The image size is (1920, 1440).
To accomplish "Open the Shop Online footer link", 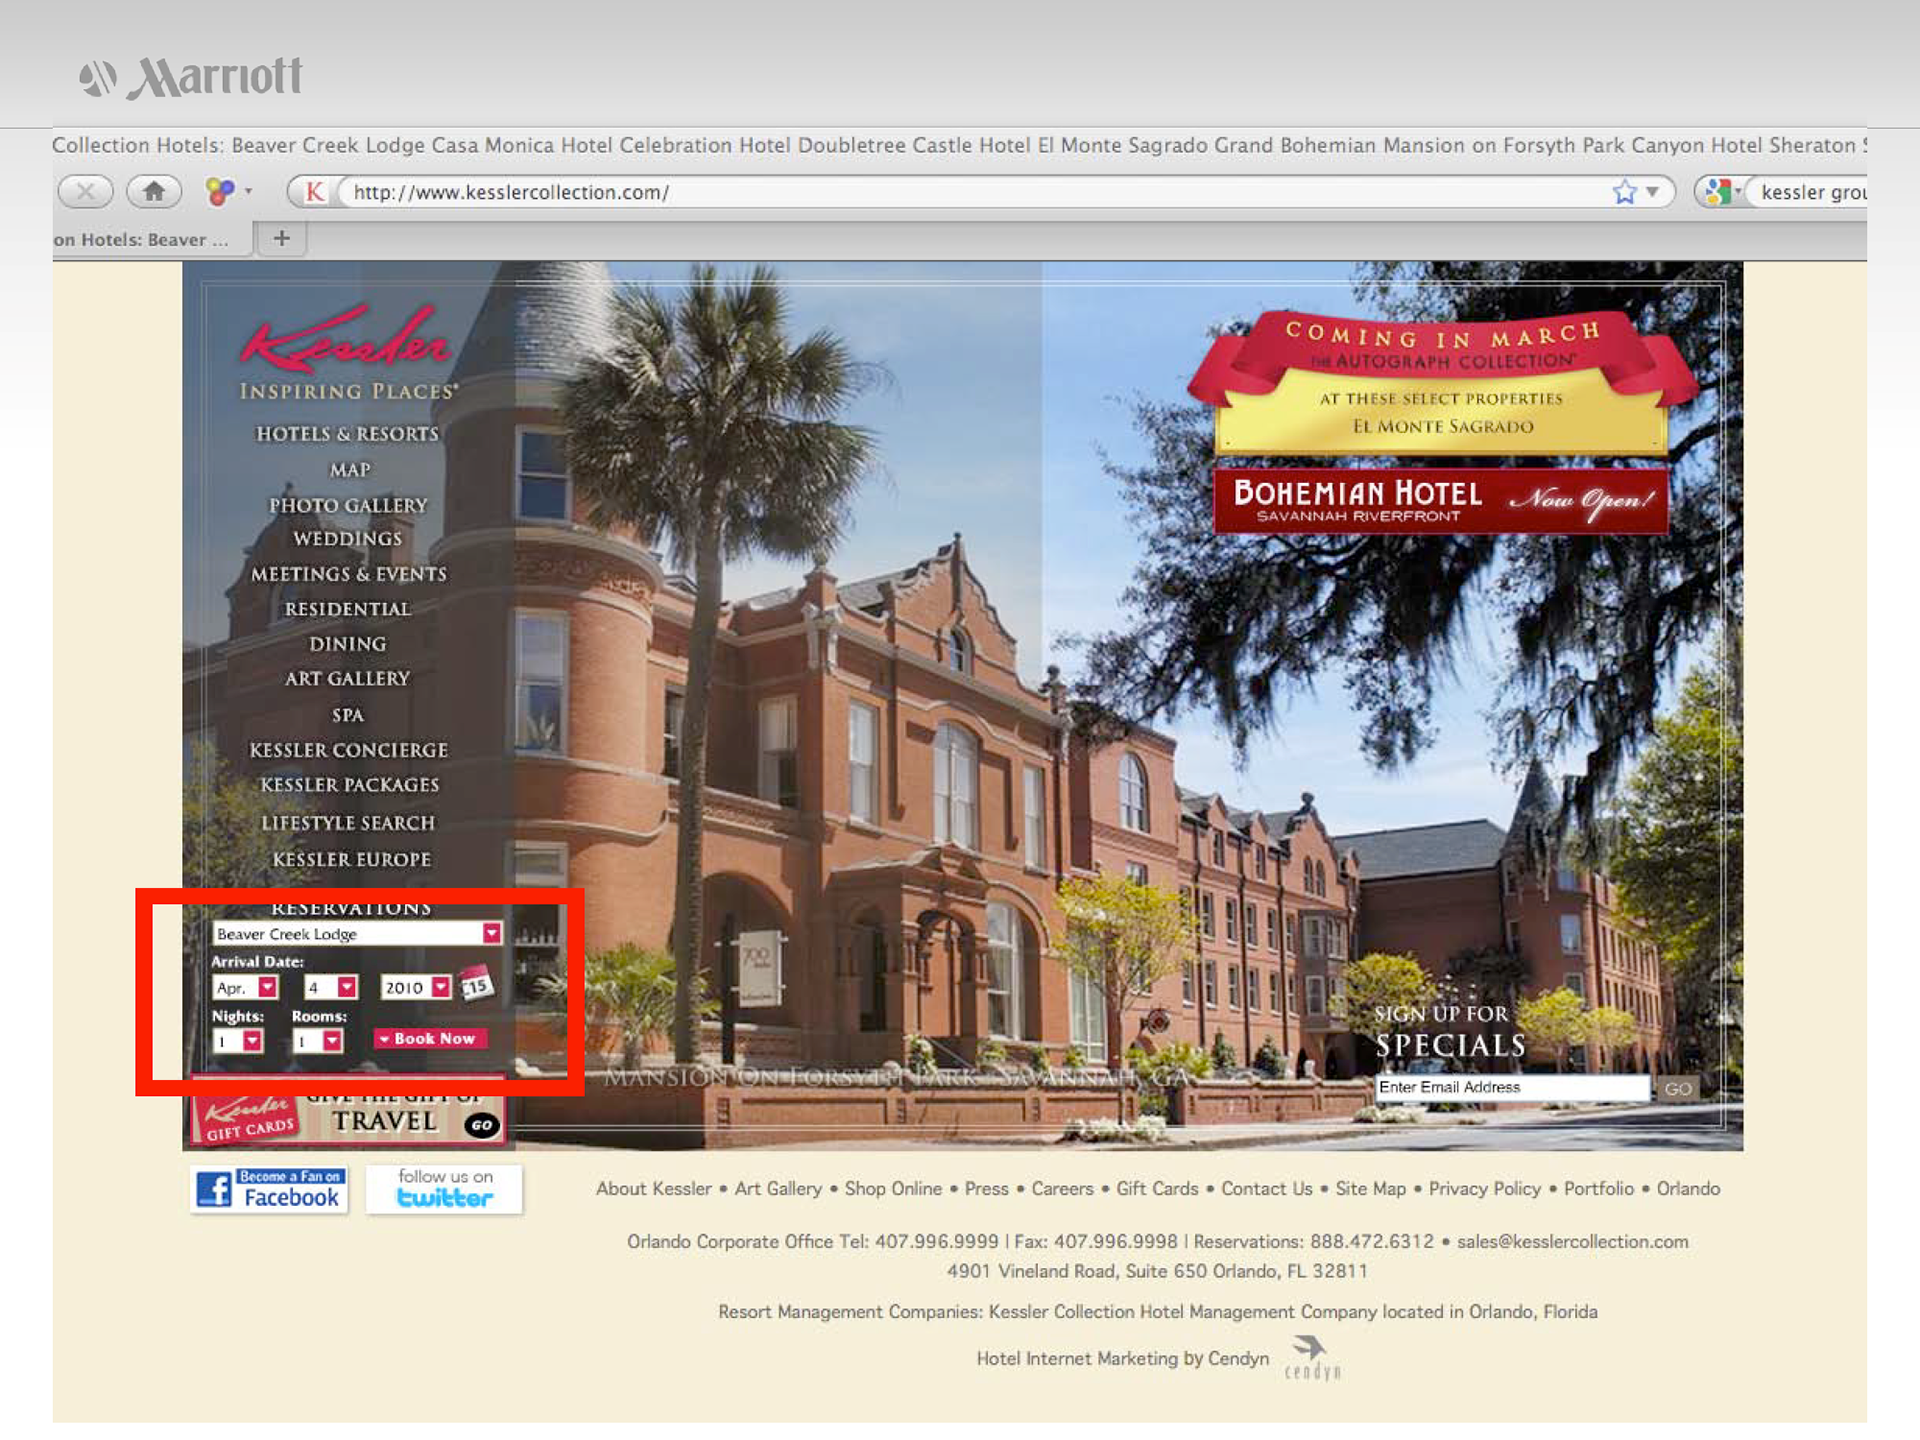I will pos(893,1188).
